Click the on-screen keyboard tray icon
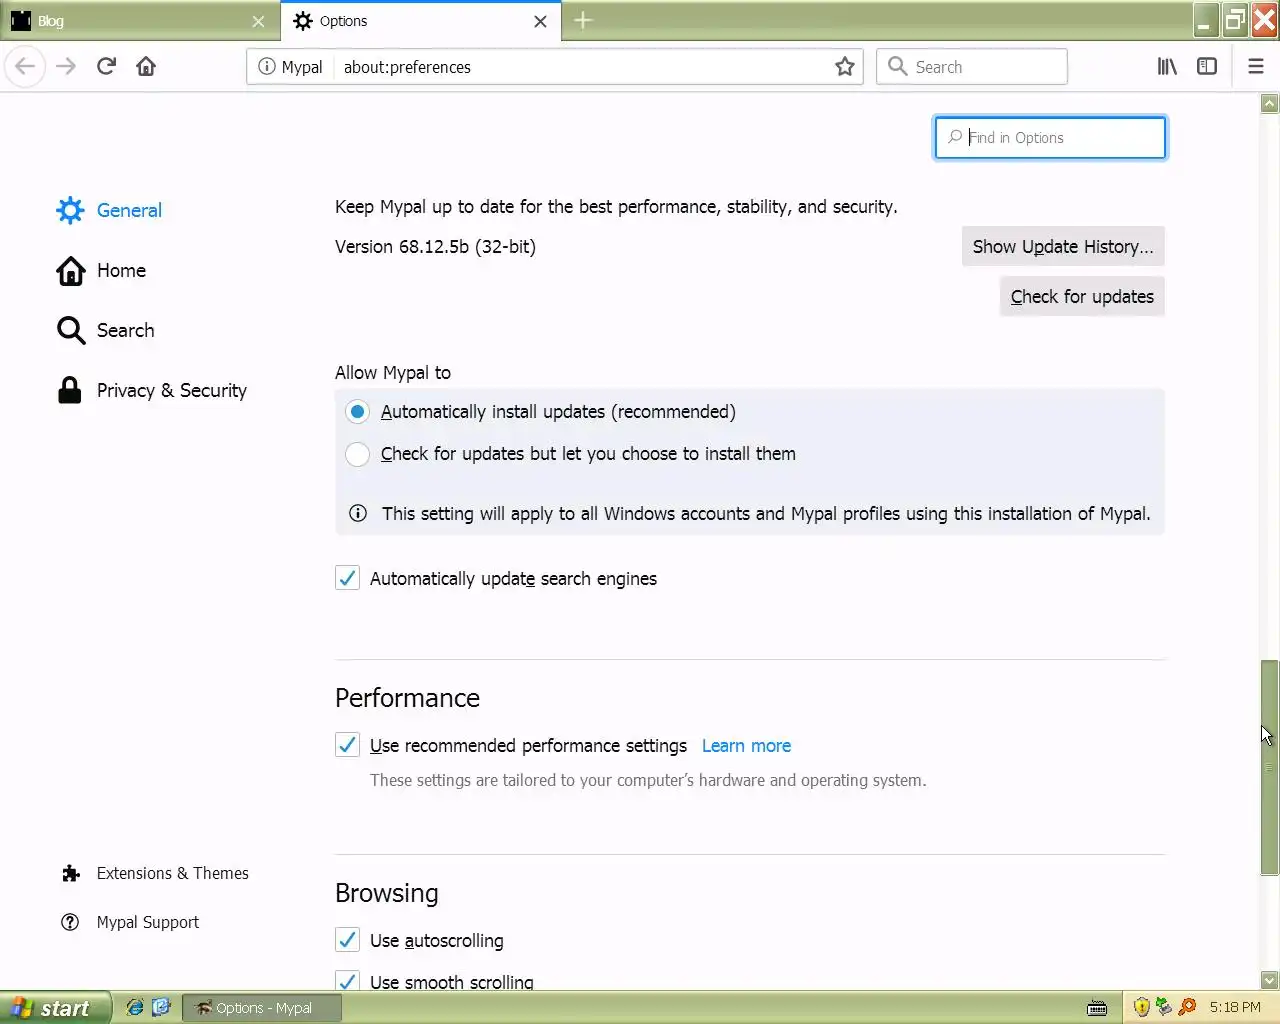This screenshot has width=1280, height=1024. click(1097, 1008)
